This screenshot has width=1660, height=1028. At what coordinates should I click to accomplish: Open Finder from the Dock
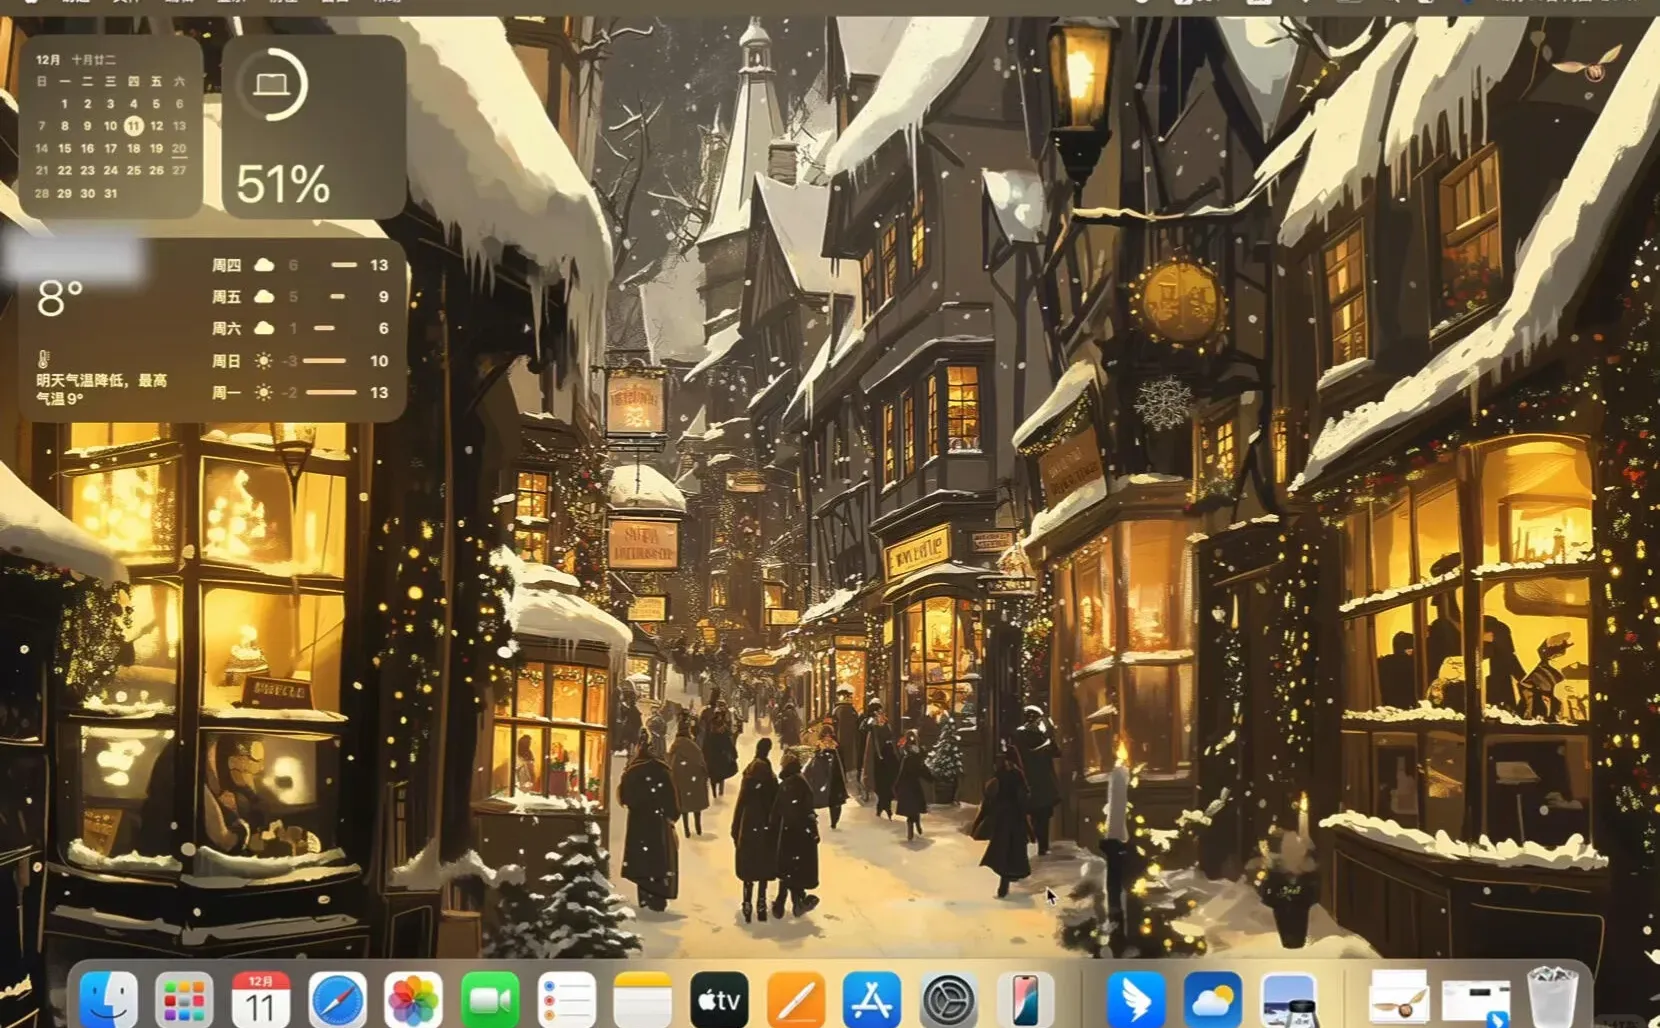(108, 999)
